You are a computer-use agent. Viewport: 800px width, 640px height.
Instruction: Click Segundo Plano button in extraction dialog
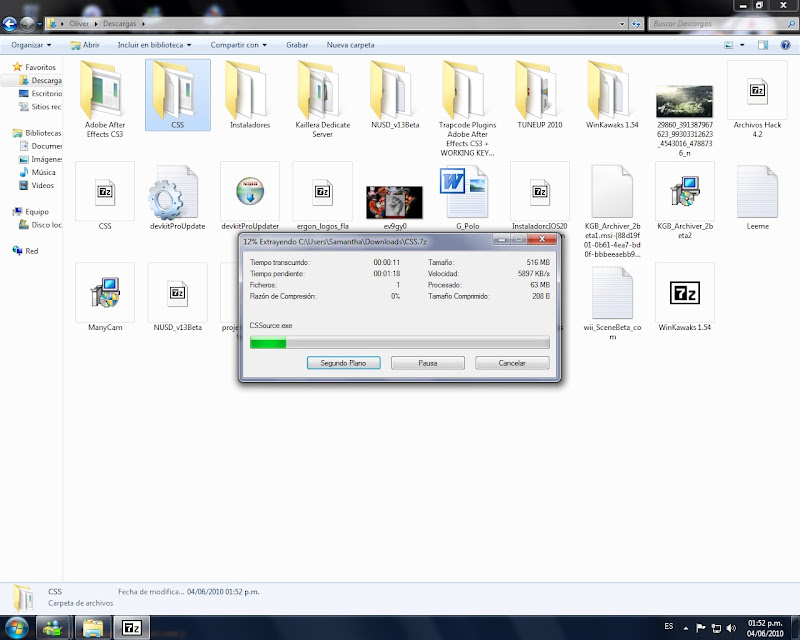(343, 363)
